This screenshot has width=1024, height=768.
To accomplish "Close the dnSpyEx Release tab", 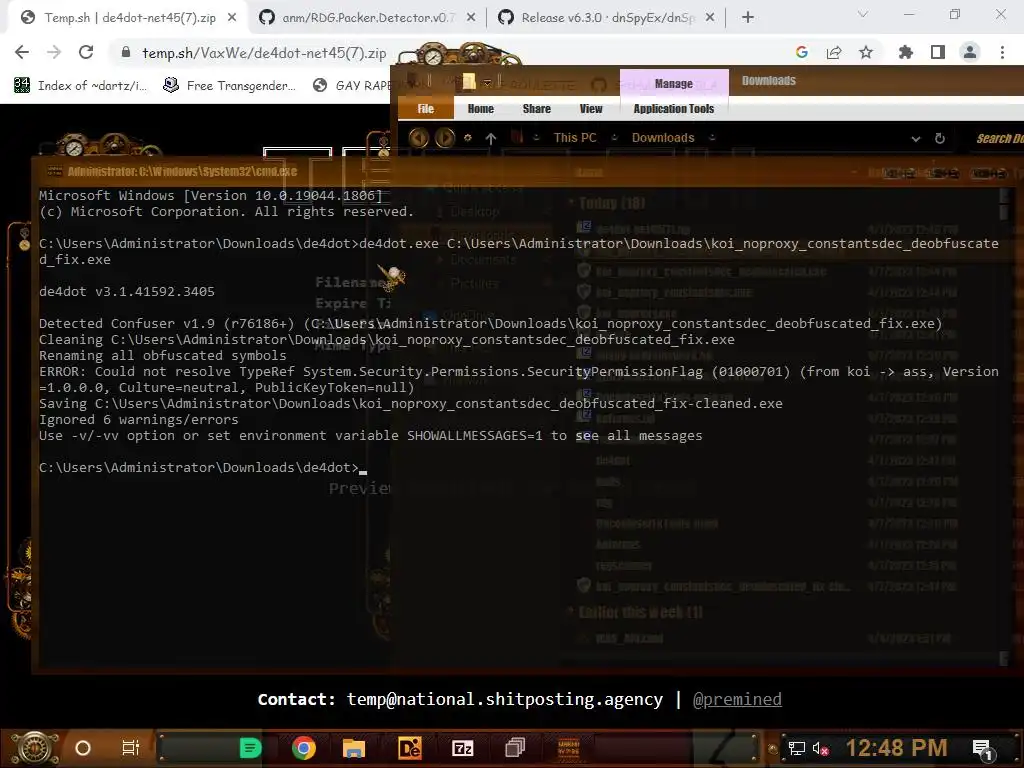I will point(711,18).
